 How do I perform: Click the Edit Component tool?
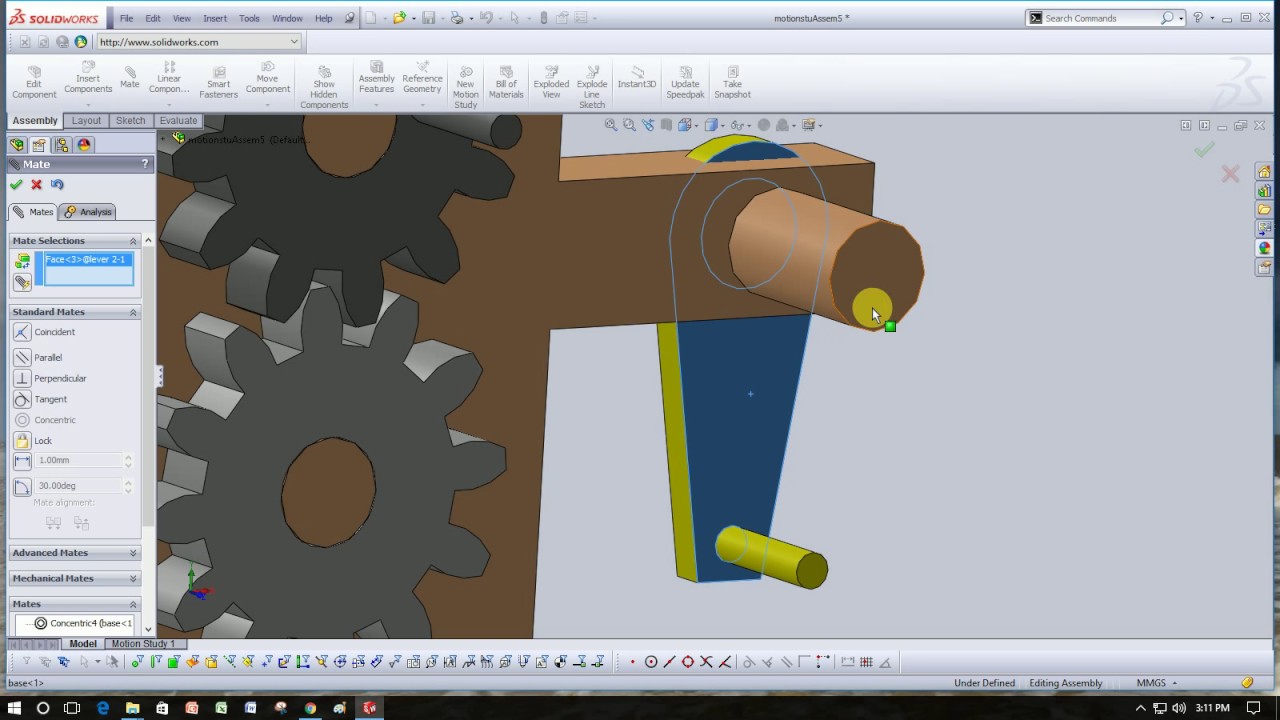(34, 83)
